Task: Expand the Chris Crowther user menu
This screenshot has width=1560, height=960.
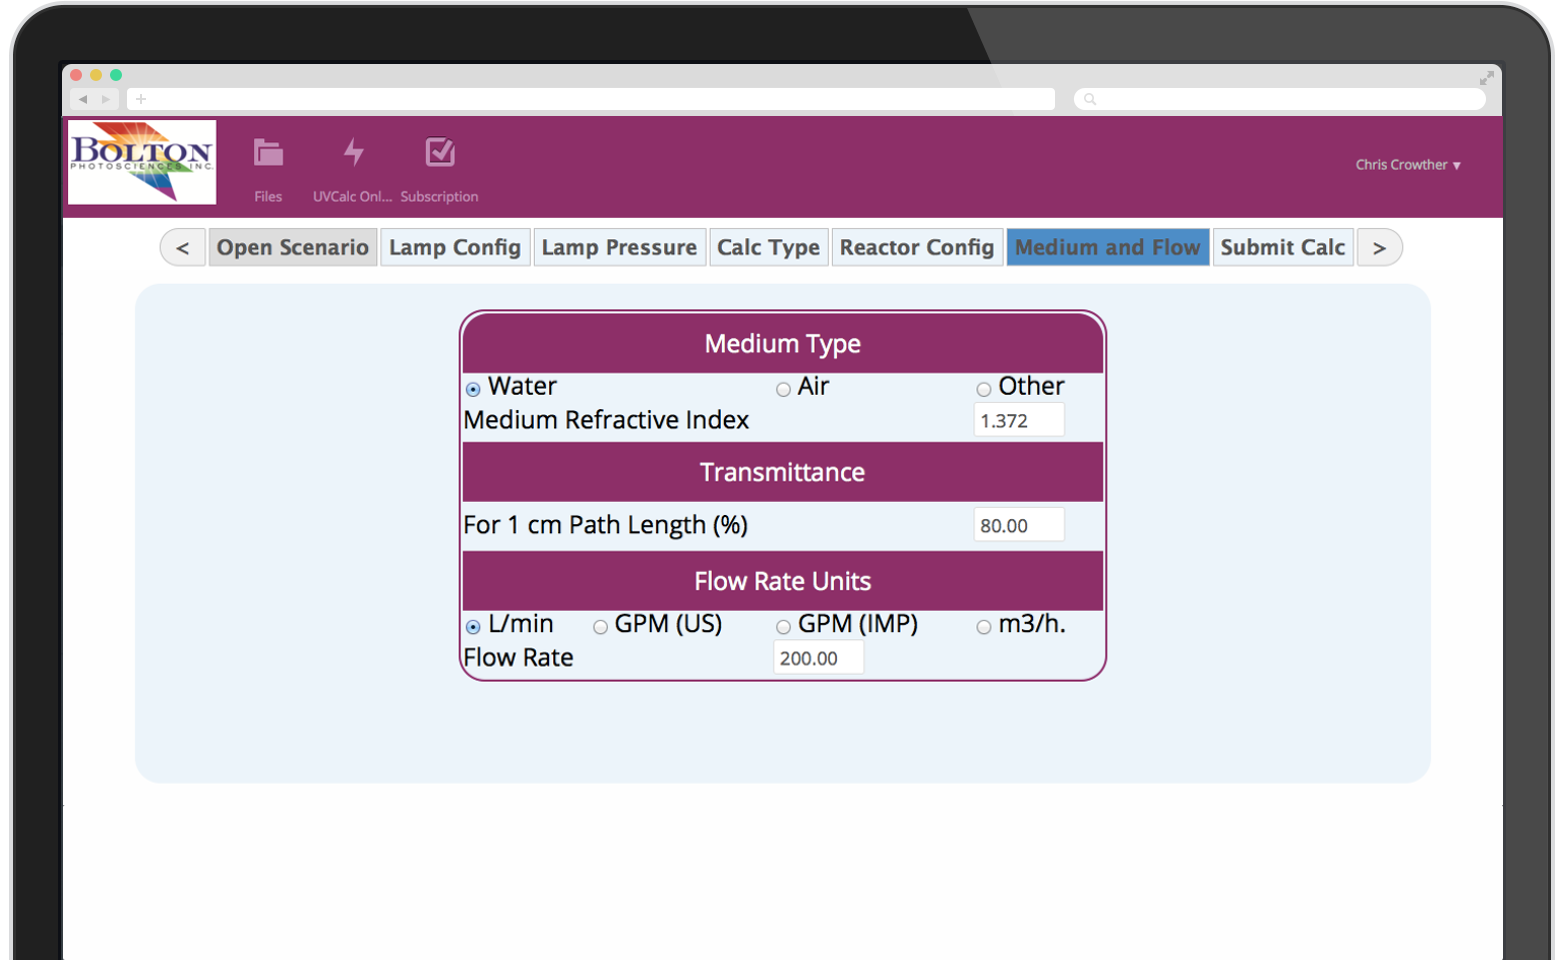Action: (x=1408, y=165)
